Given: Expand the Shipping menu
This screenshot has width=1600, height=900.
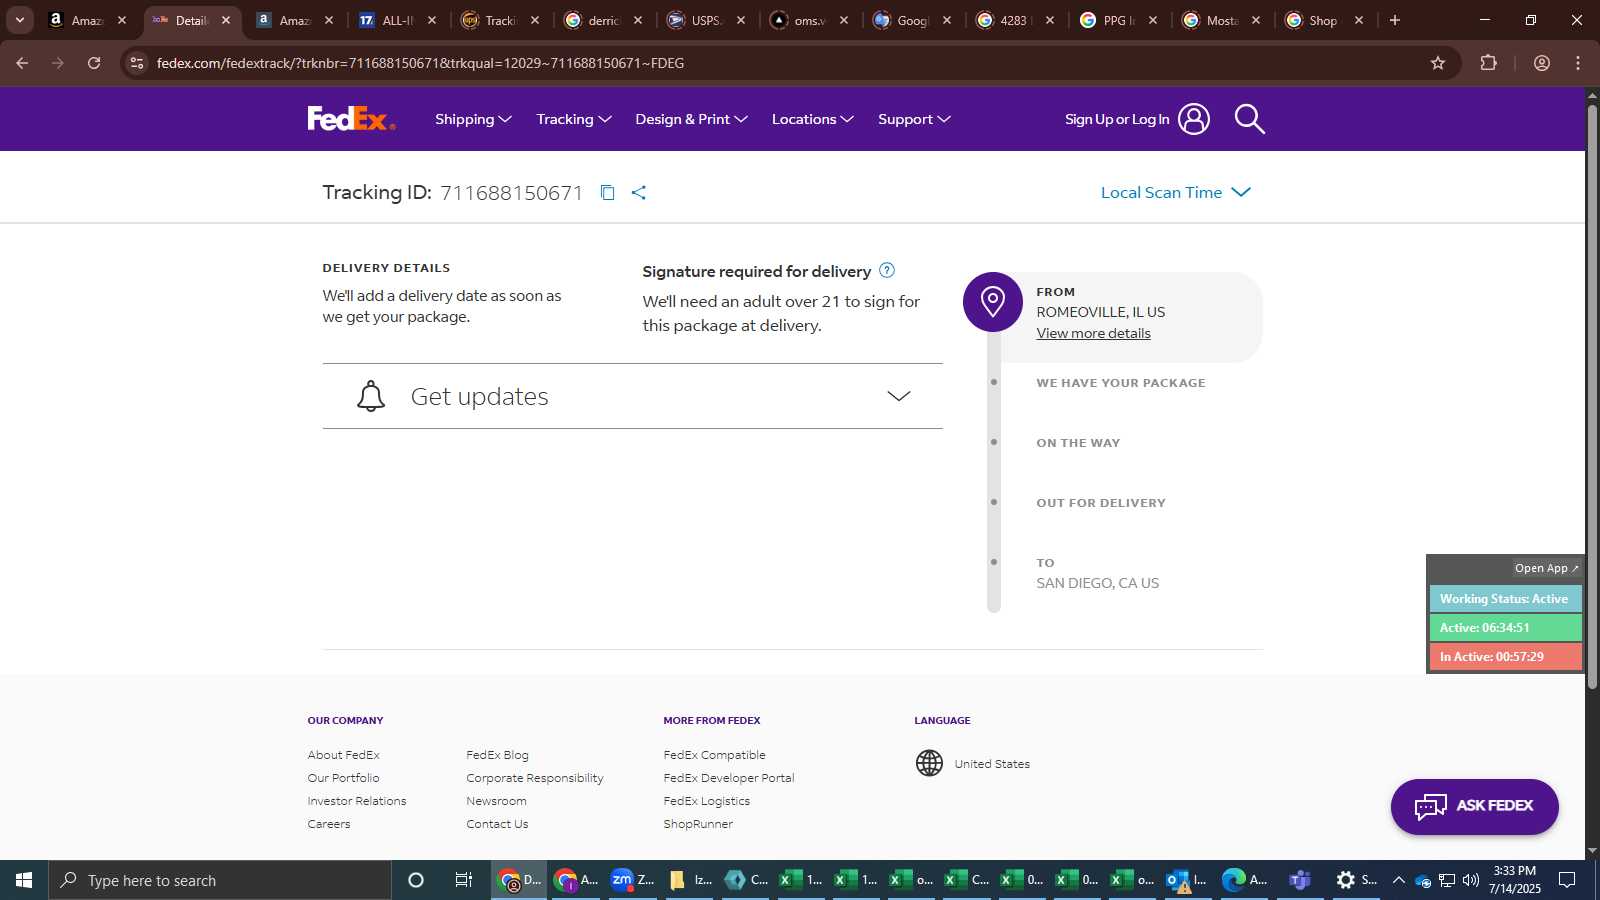Looking at the screenshot, I should pos(473,119).
